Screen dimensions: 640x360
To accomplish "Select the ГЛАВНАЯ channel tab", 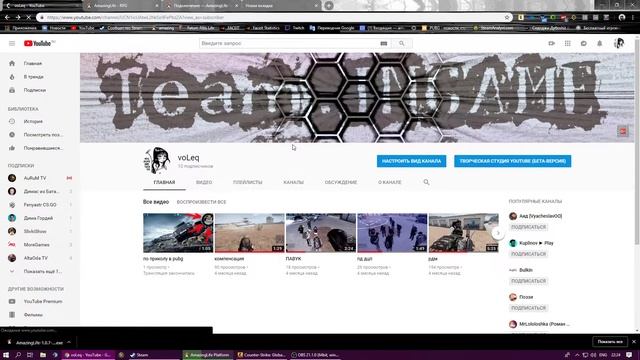I will coord(164,182).
